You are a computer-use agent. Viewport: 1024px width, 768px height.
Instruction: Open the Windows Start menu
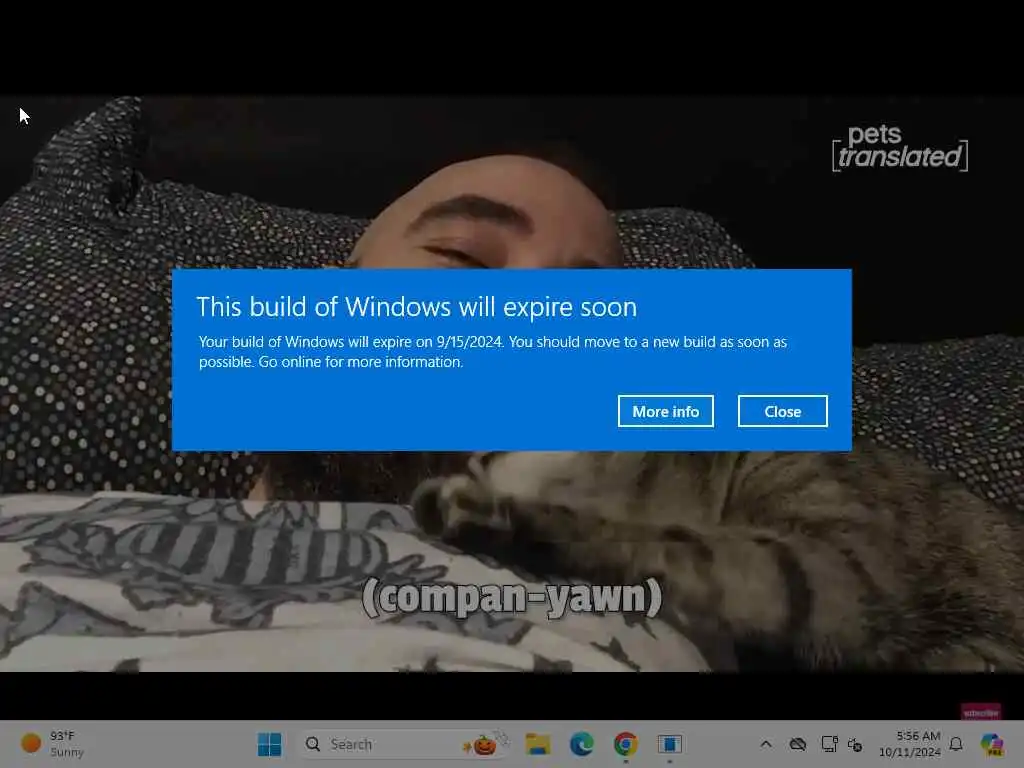click(x=269, y=744)
